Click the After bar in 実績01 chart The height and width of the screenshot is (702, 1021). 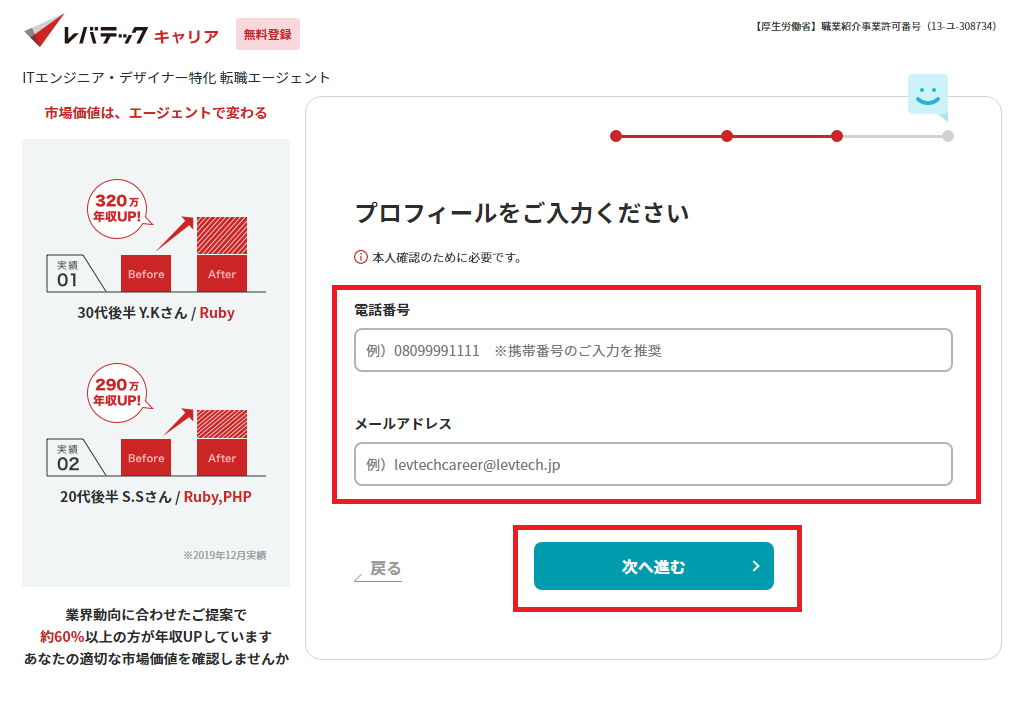pos(221,273)
